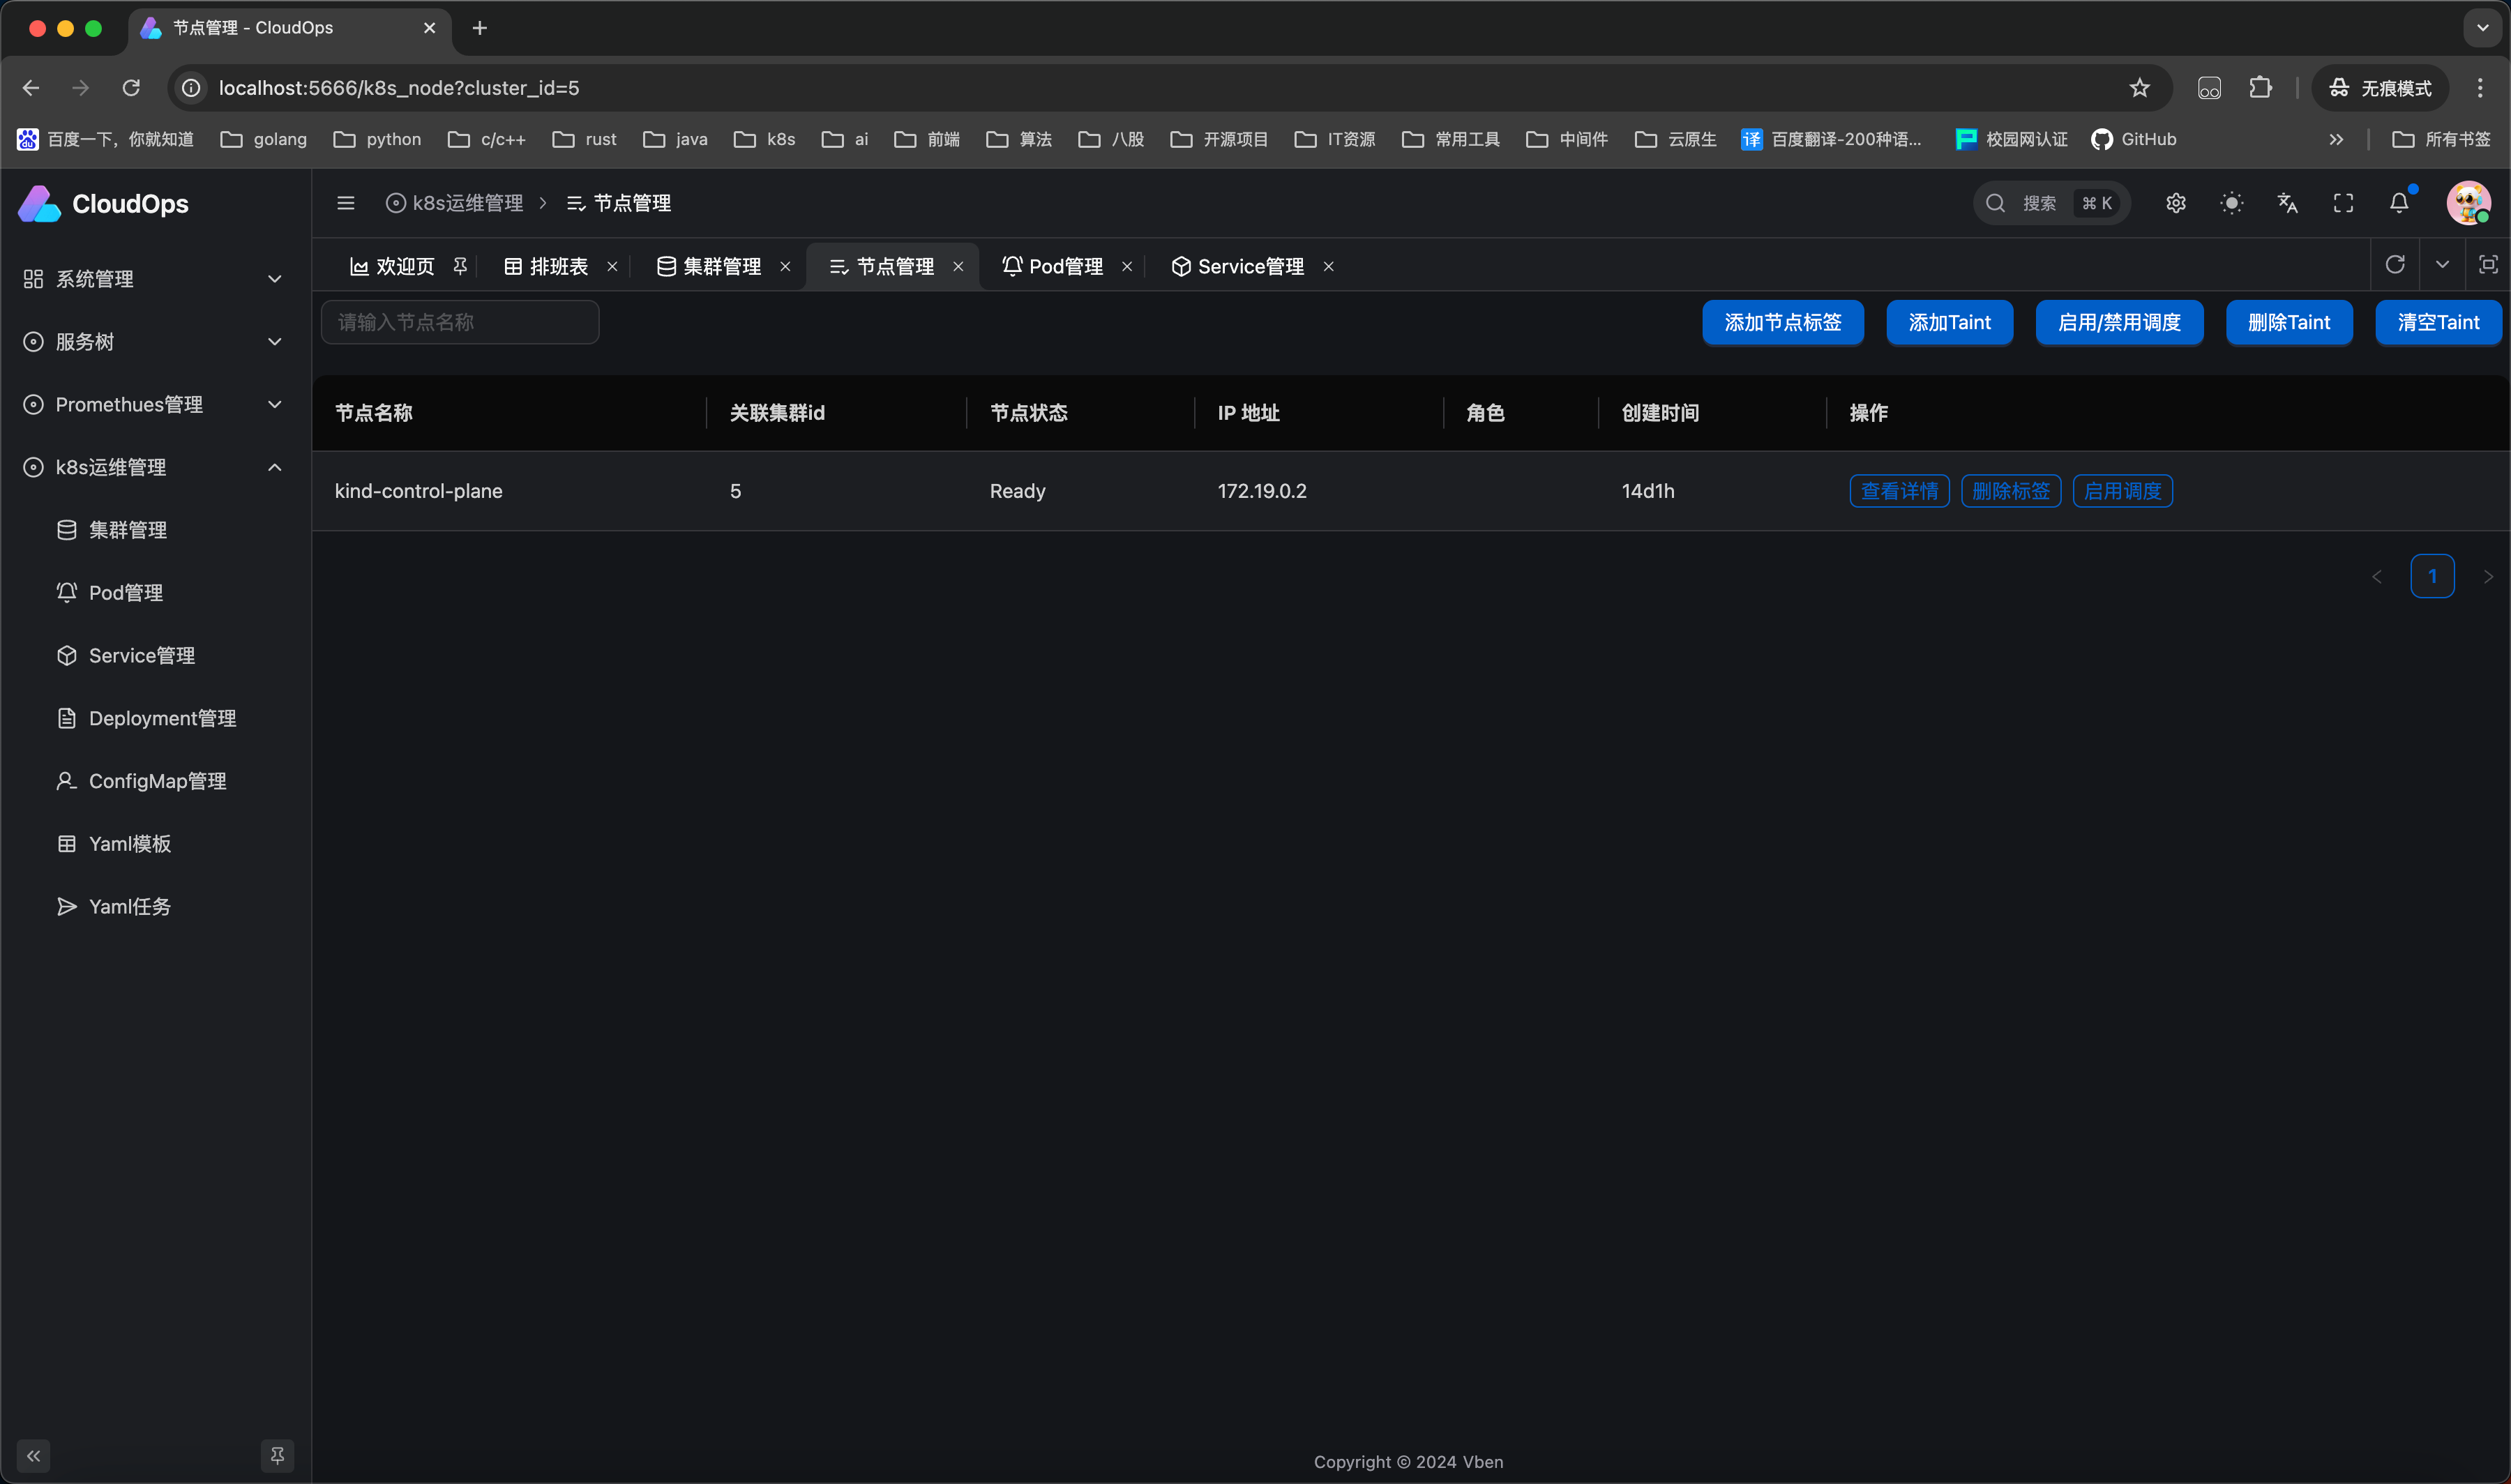The image size is (2511, 1484).
Task: Open the GitHub bookmark
Action: pos(2134,139)
